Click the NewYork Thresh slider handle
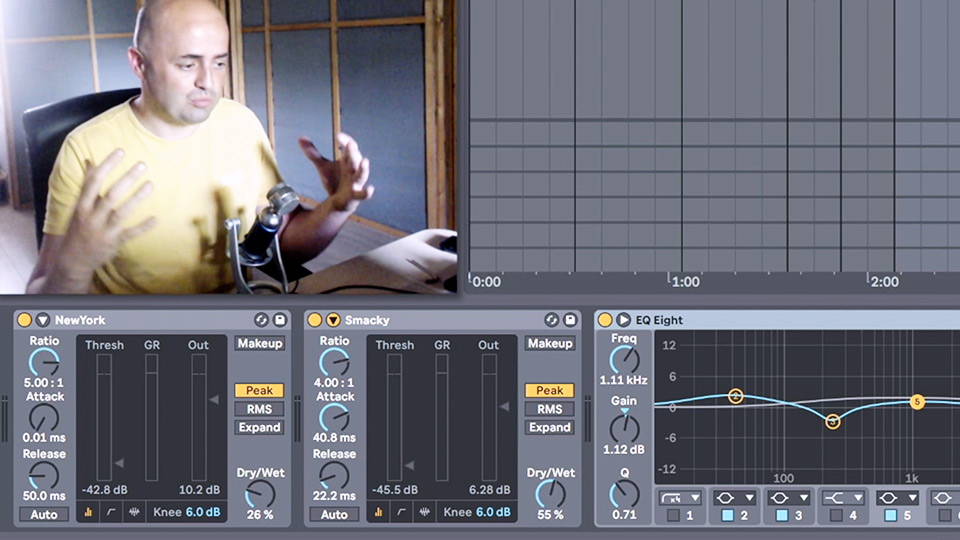Screen dimensions: 960x540 click(x=119, y=463)
